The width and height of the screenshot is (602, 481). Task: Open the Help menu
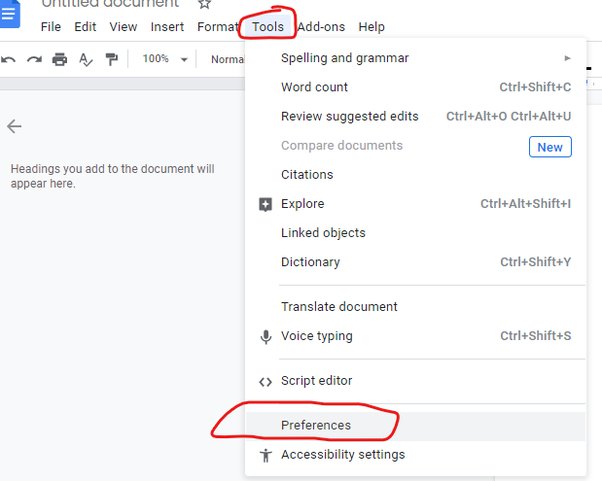[x=371, y=27]
